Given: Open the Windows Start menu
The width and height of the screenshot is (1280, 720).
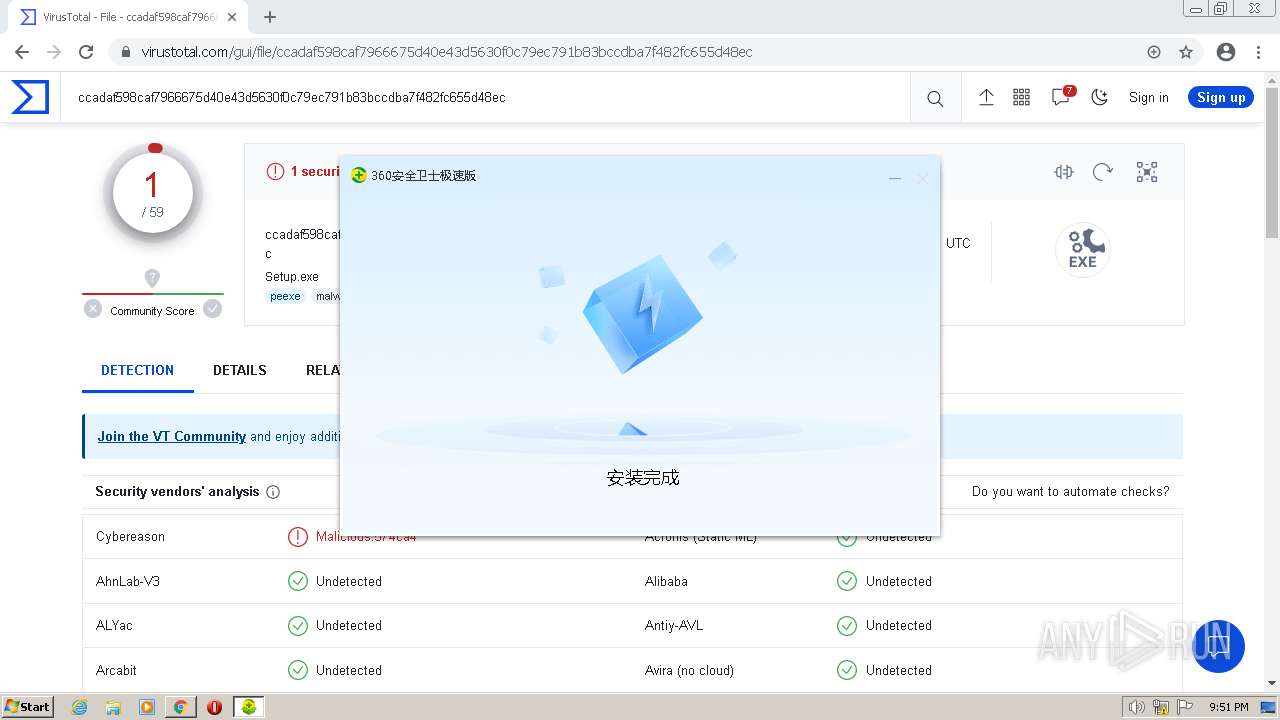Looking at the screenshot, I should (x=27, y=706).
